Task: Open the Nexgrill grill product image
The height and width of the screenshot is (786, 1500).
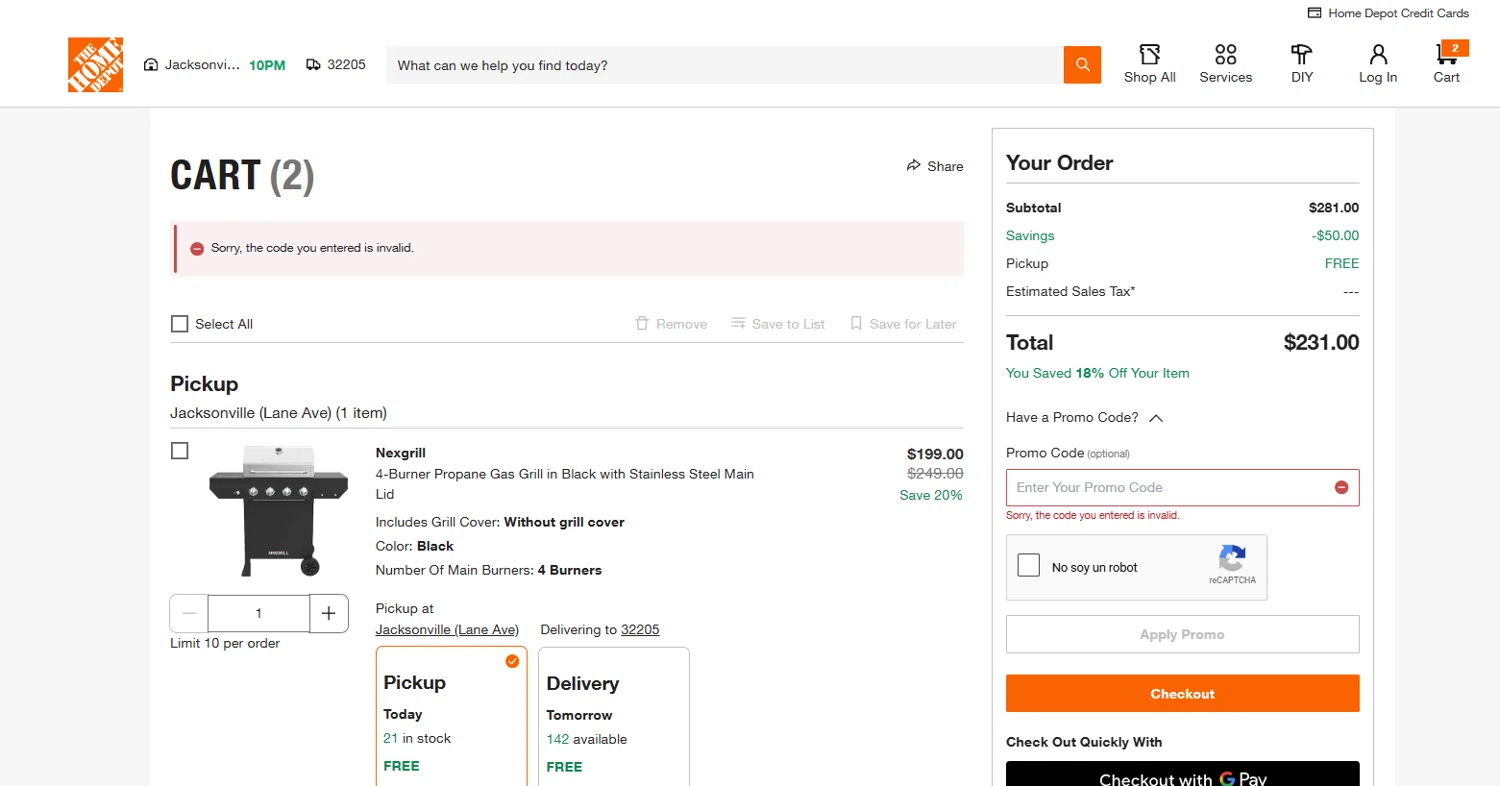Action: [278, 510]
